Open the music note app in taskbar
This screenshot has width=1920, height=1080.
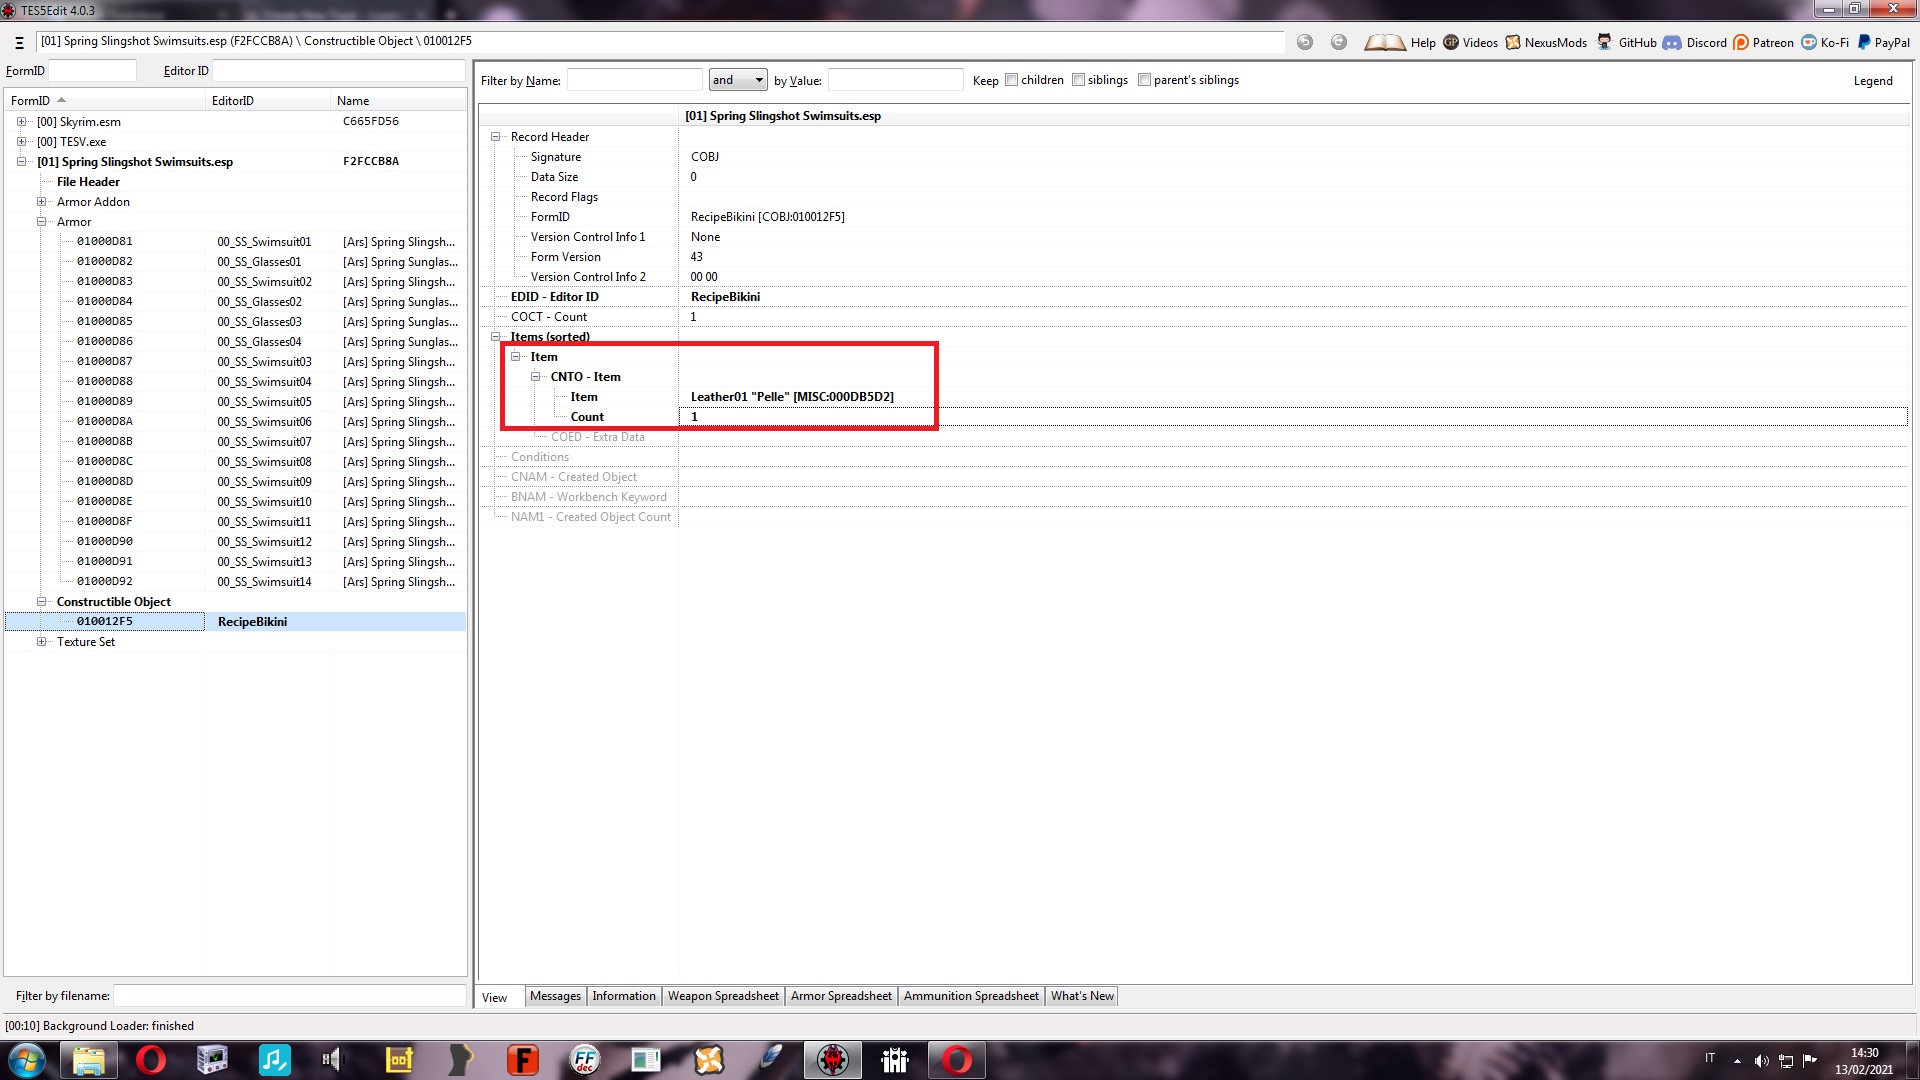pos(274,1060)
